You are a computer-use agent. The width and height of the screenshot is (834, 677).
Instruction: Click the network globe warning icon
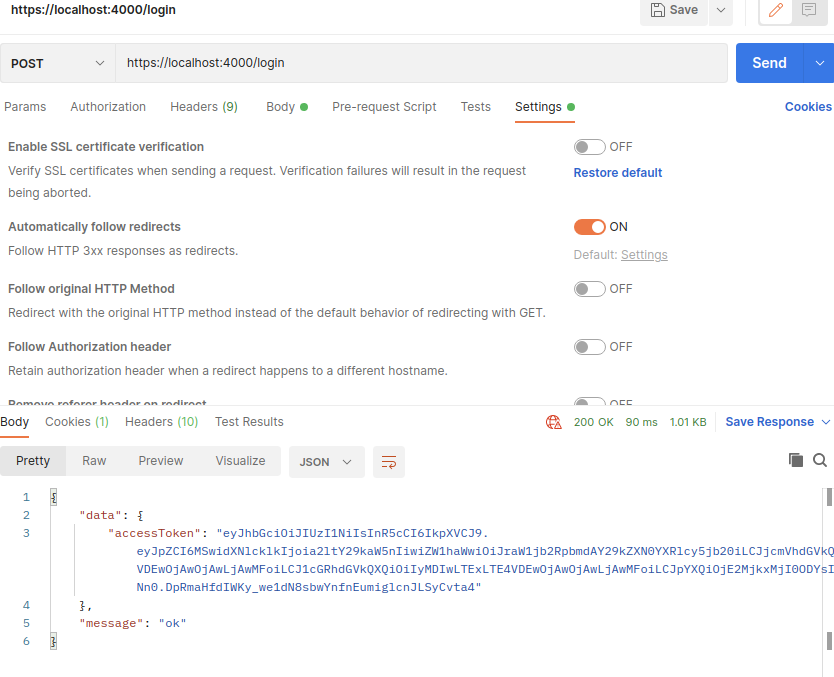[554, 422]
